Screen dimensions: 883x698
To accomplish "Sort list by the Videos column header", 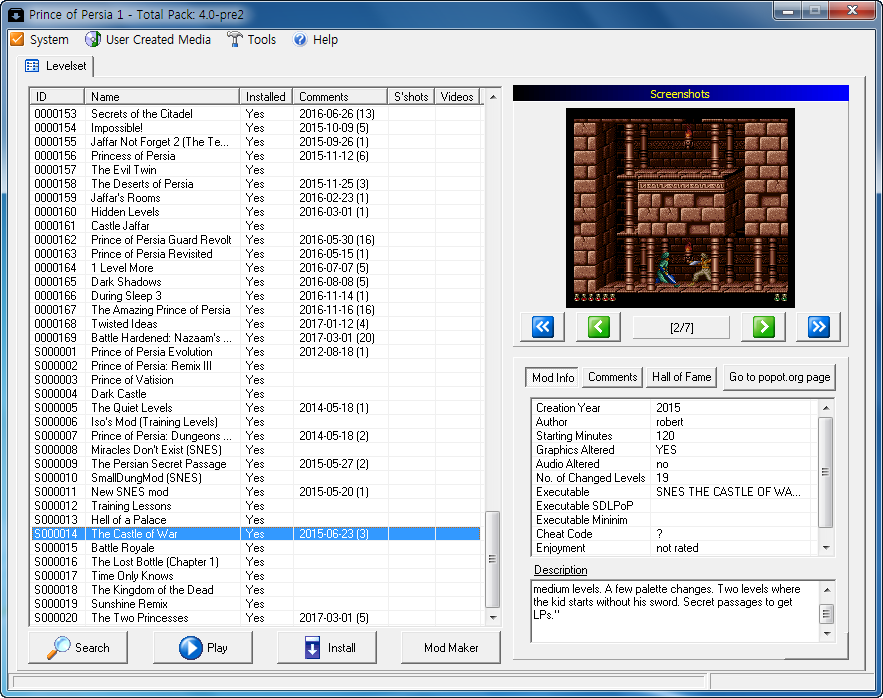I will pos(457,96).
